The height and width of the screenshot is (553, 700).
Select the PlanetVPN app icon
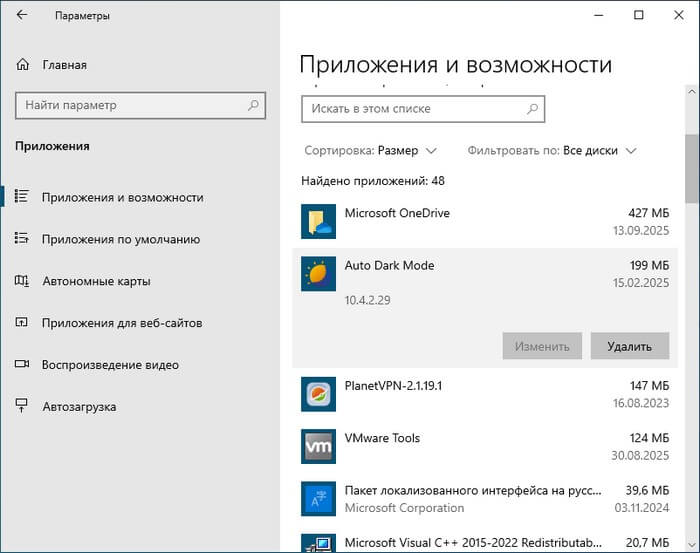click(318, 394)
